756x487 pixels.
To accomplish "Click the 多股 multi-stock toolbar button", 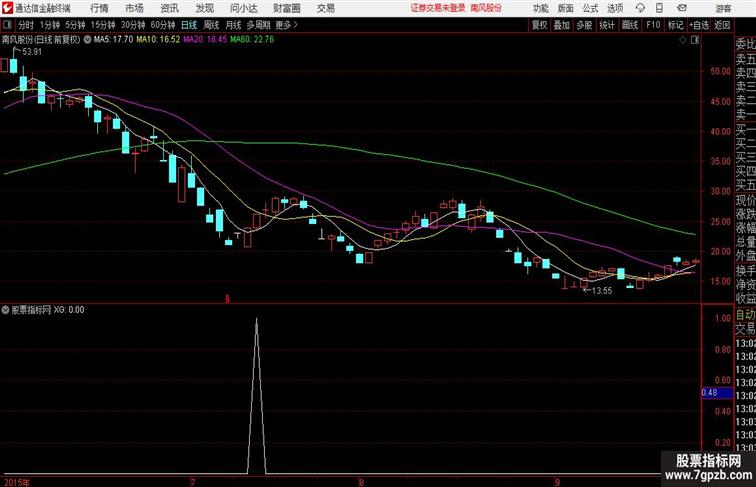I will coord(584,25).
